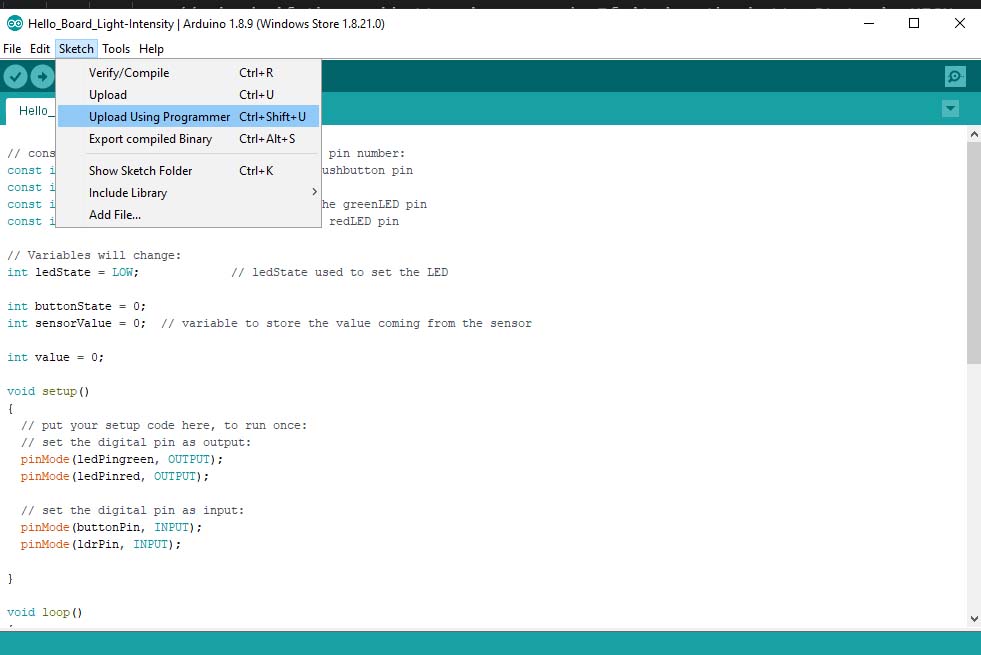Image resolution: width=981 pixels, height=655 pixels.
Task: Select Upload Using Programmer
Action: pos(188,116)
